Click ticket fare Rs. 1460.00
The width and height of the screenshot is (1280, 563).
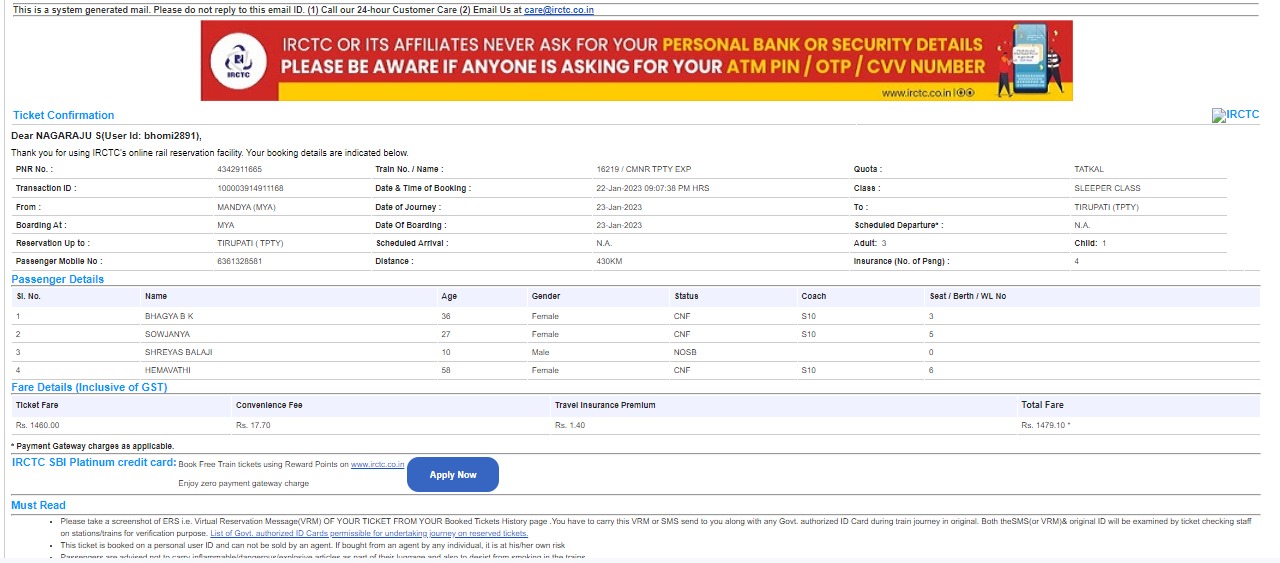click(x=38, y=425)
